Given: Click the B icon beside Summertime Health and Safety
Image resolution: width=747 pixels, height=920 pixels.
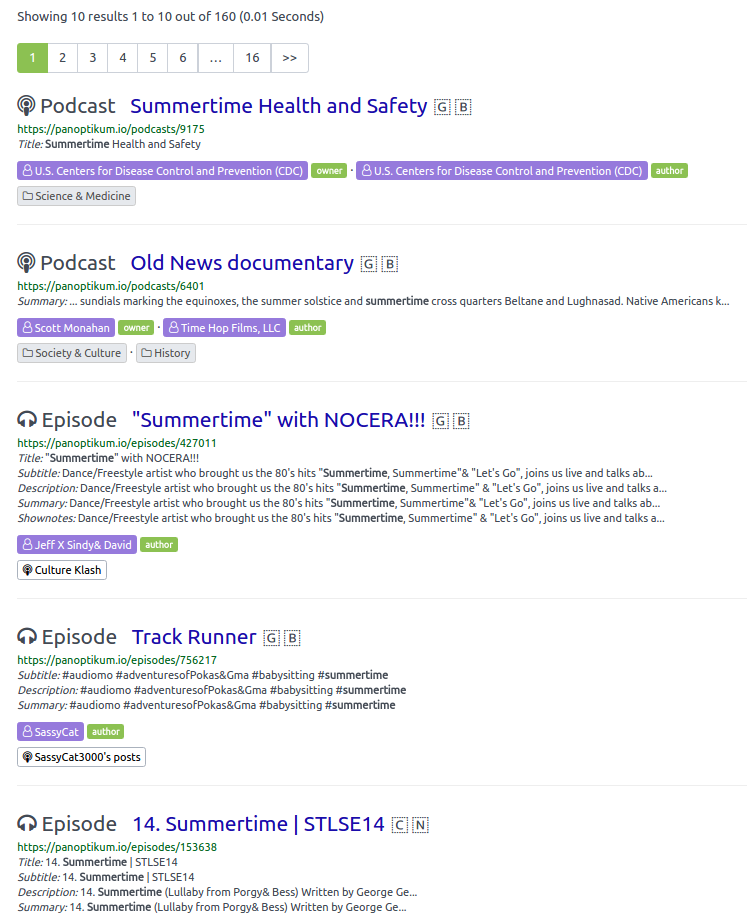Looking at the screenshot, I should 463,107.
